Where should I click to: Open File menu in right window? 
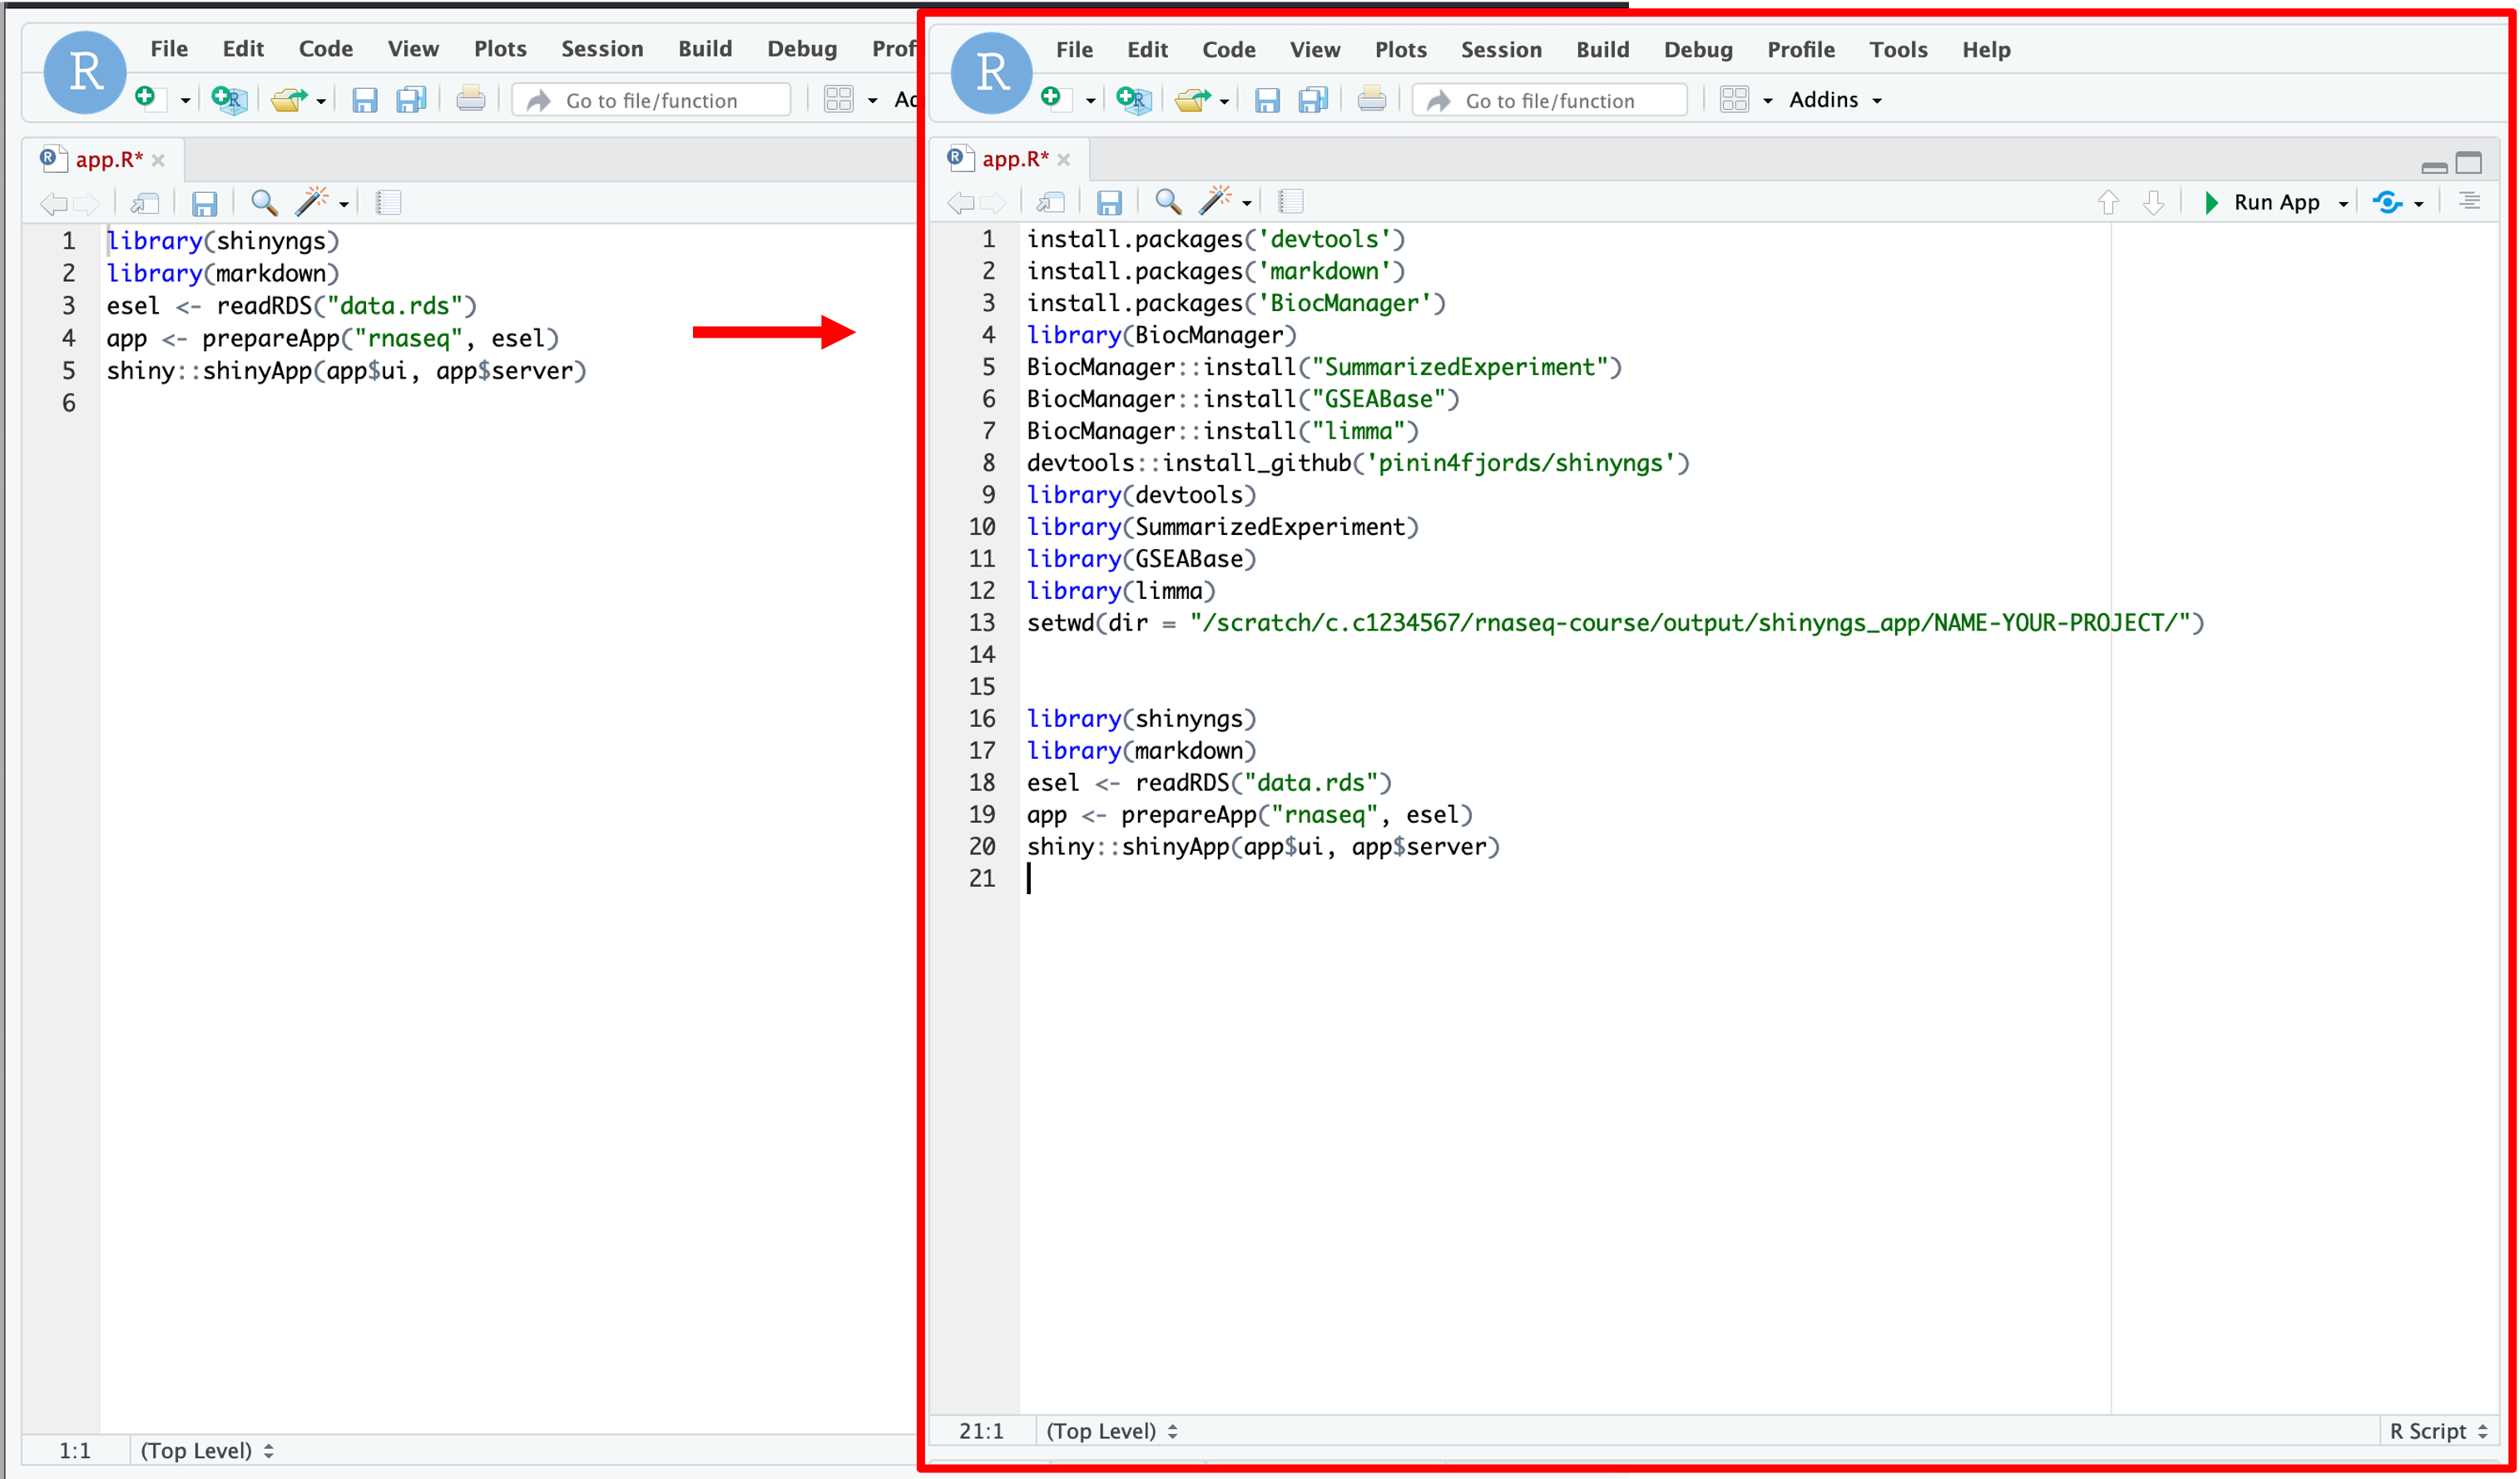tap(1074, 49)
